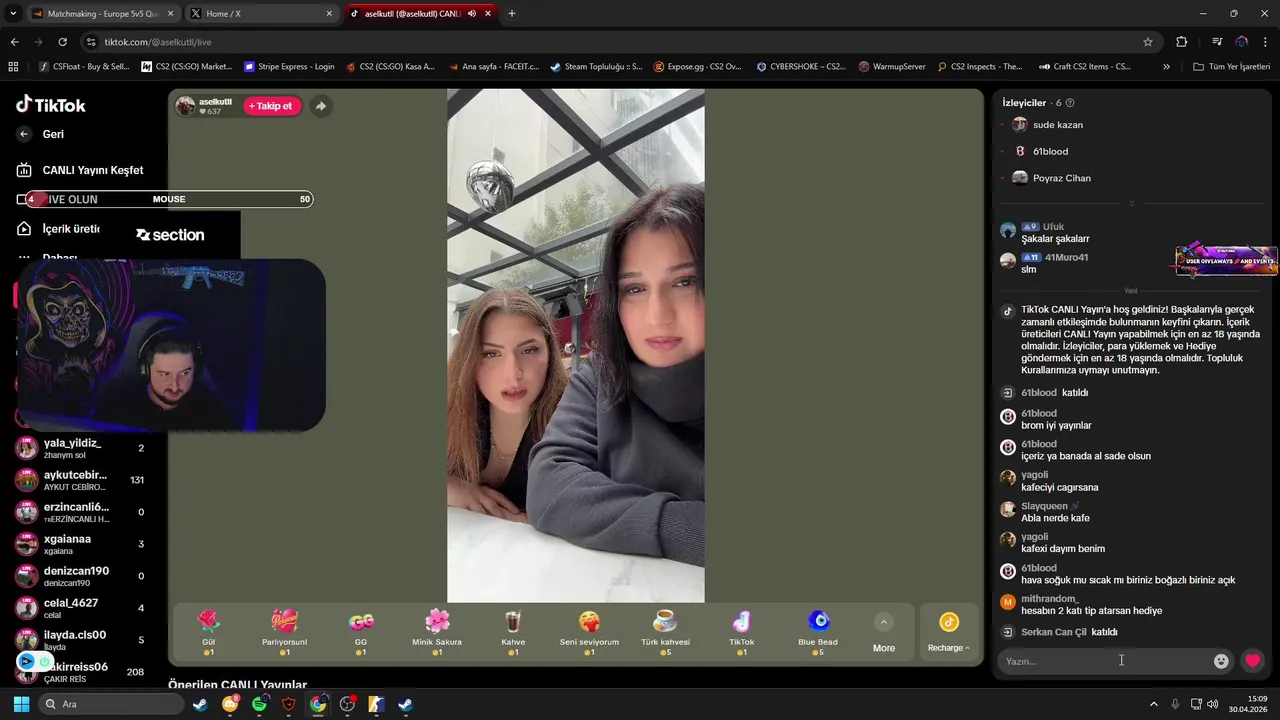The height and width of the screenshot is (720, 1280).
Task: Send the Seni seviyorum gift
Action: coord(589,633)
